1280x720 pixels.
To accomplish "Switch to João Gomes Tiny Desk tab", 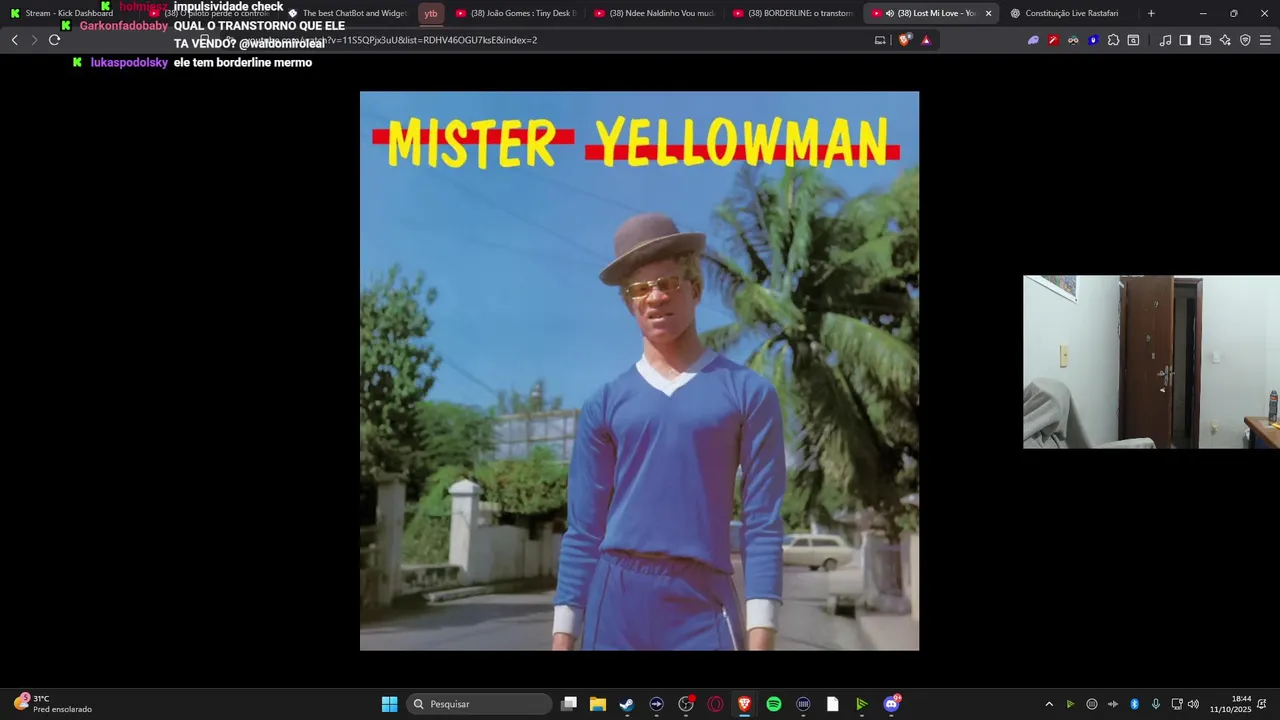I will [514, 13].
